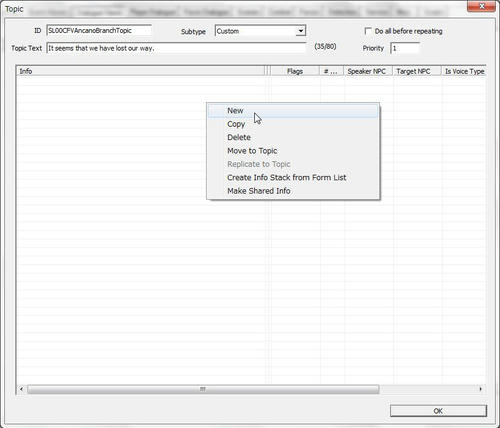
Task: Focus the topic ID input field
Action: click(x=99, y=31)
